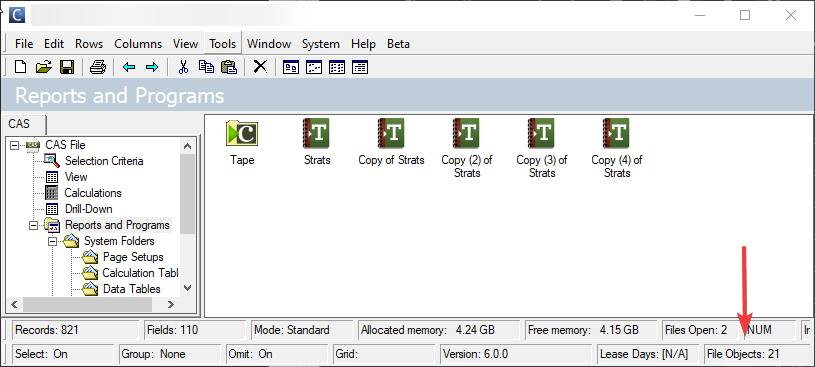
Task: Open the System menu
Action: 321,44
